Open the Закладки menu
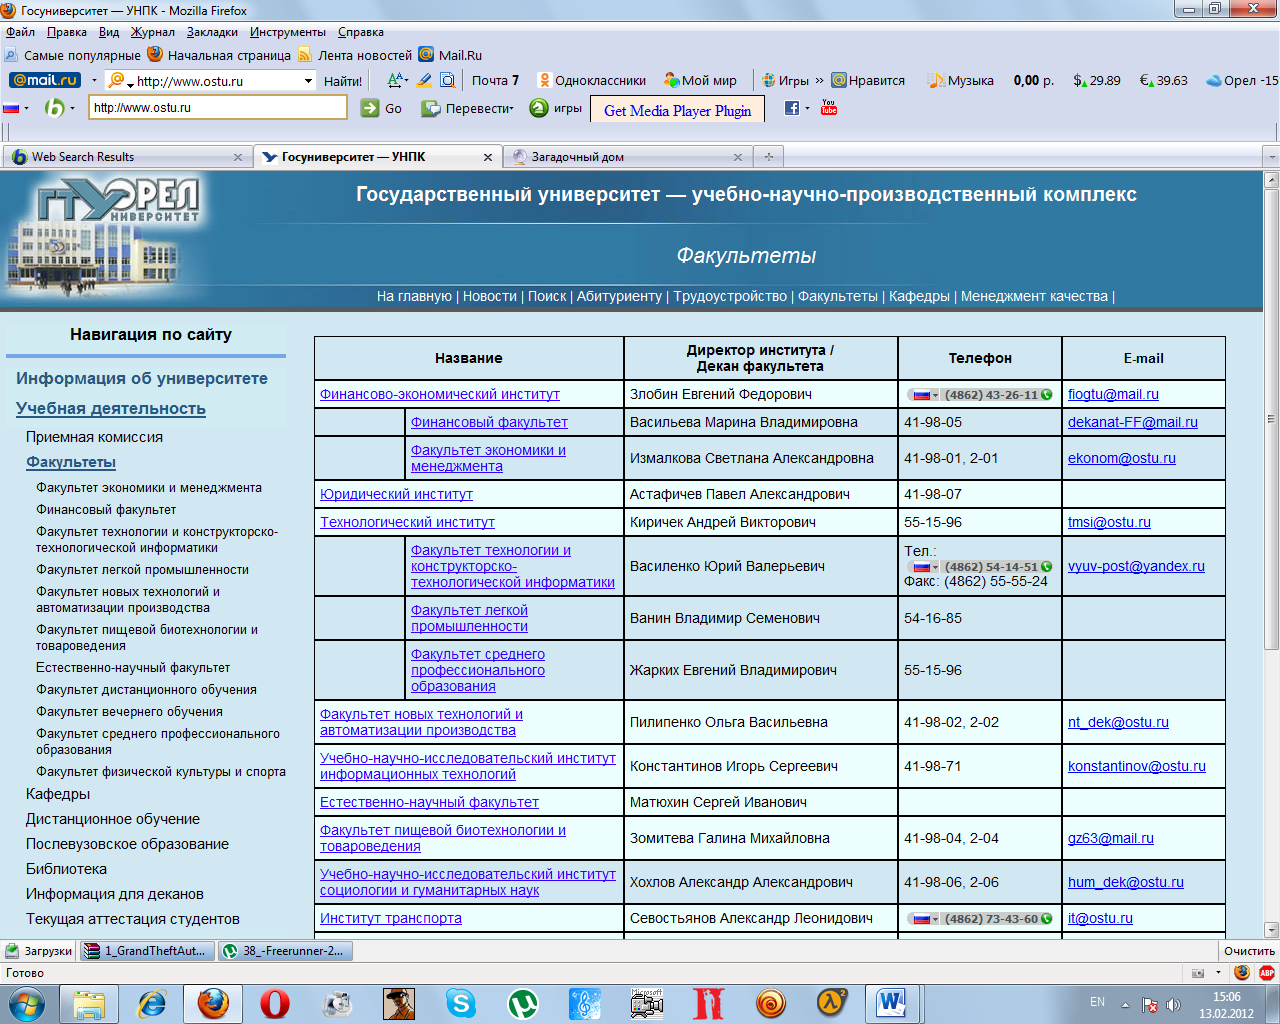The image size is (1280, 1024). pos(212,32)
